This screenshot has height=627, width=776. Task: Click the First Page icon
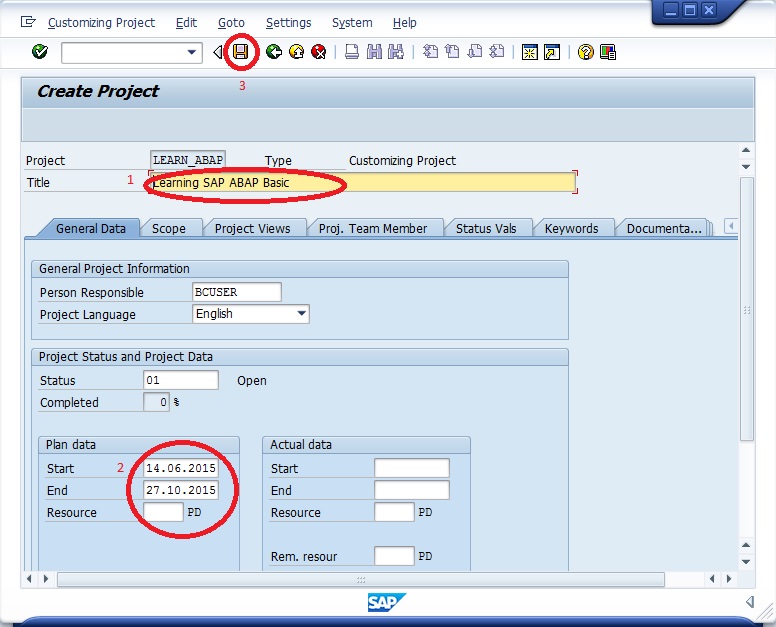tap(430, 51)
